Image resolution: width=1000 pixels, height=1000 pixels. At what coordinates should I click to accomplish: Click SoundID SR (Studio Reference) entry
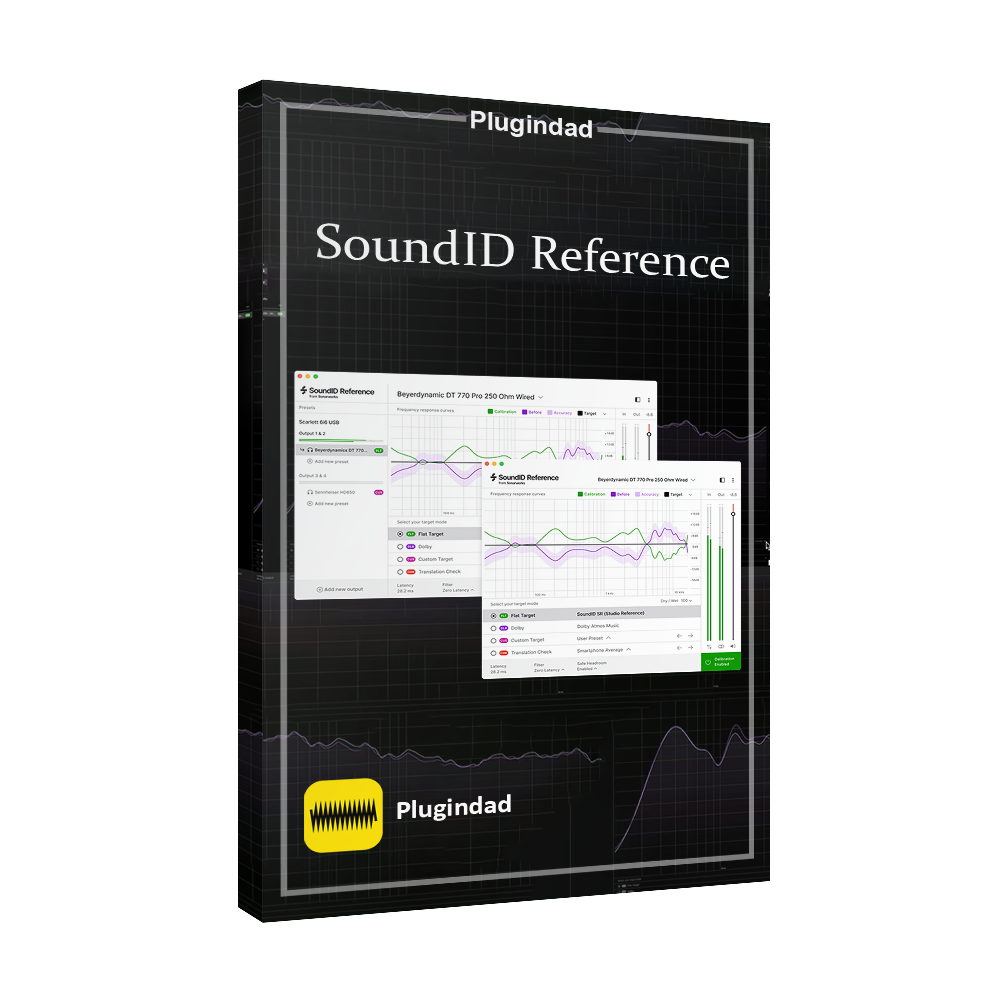coord(610,614)
